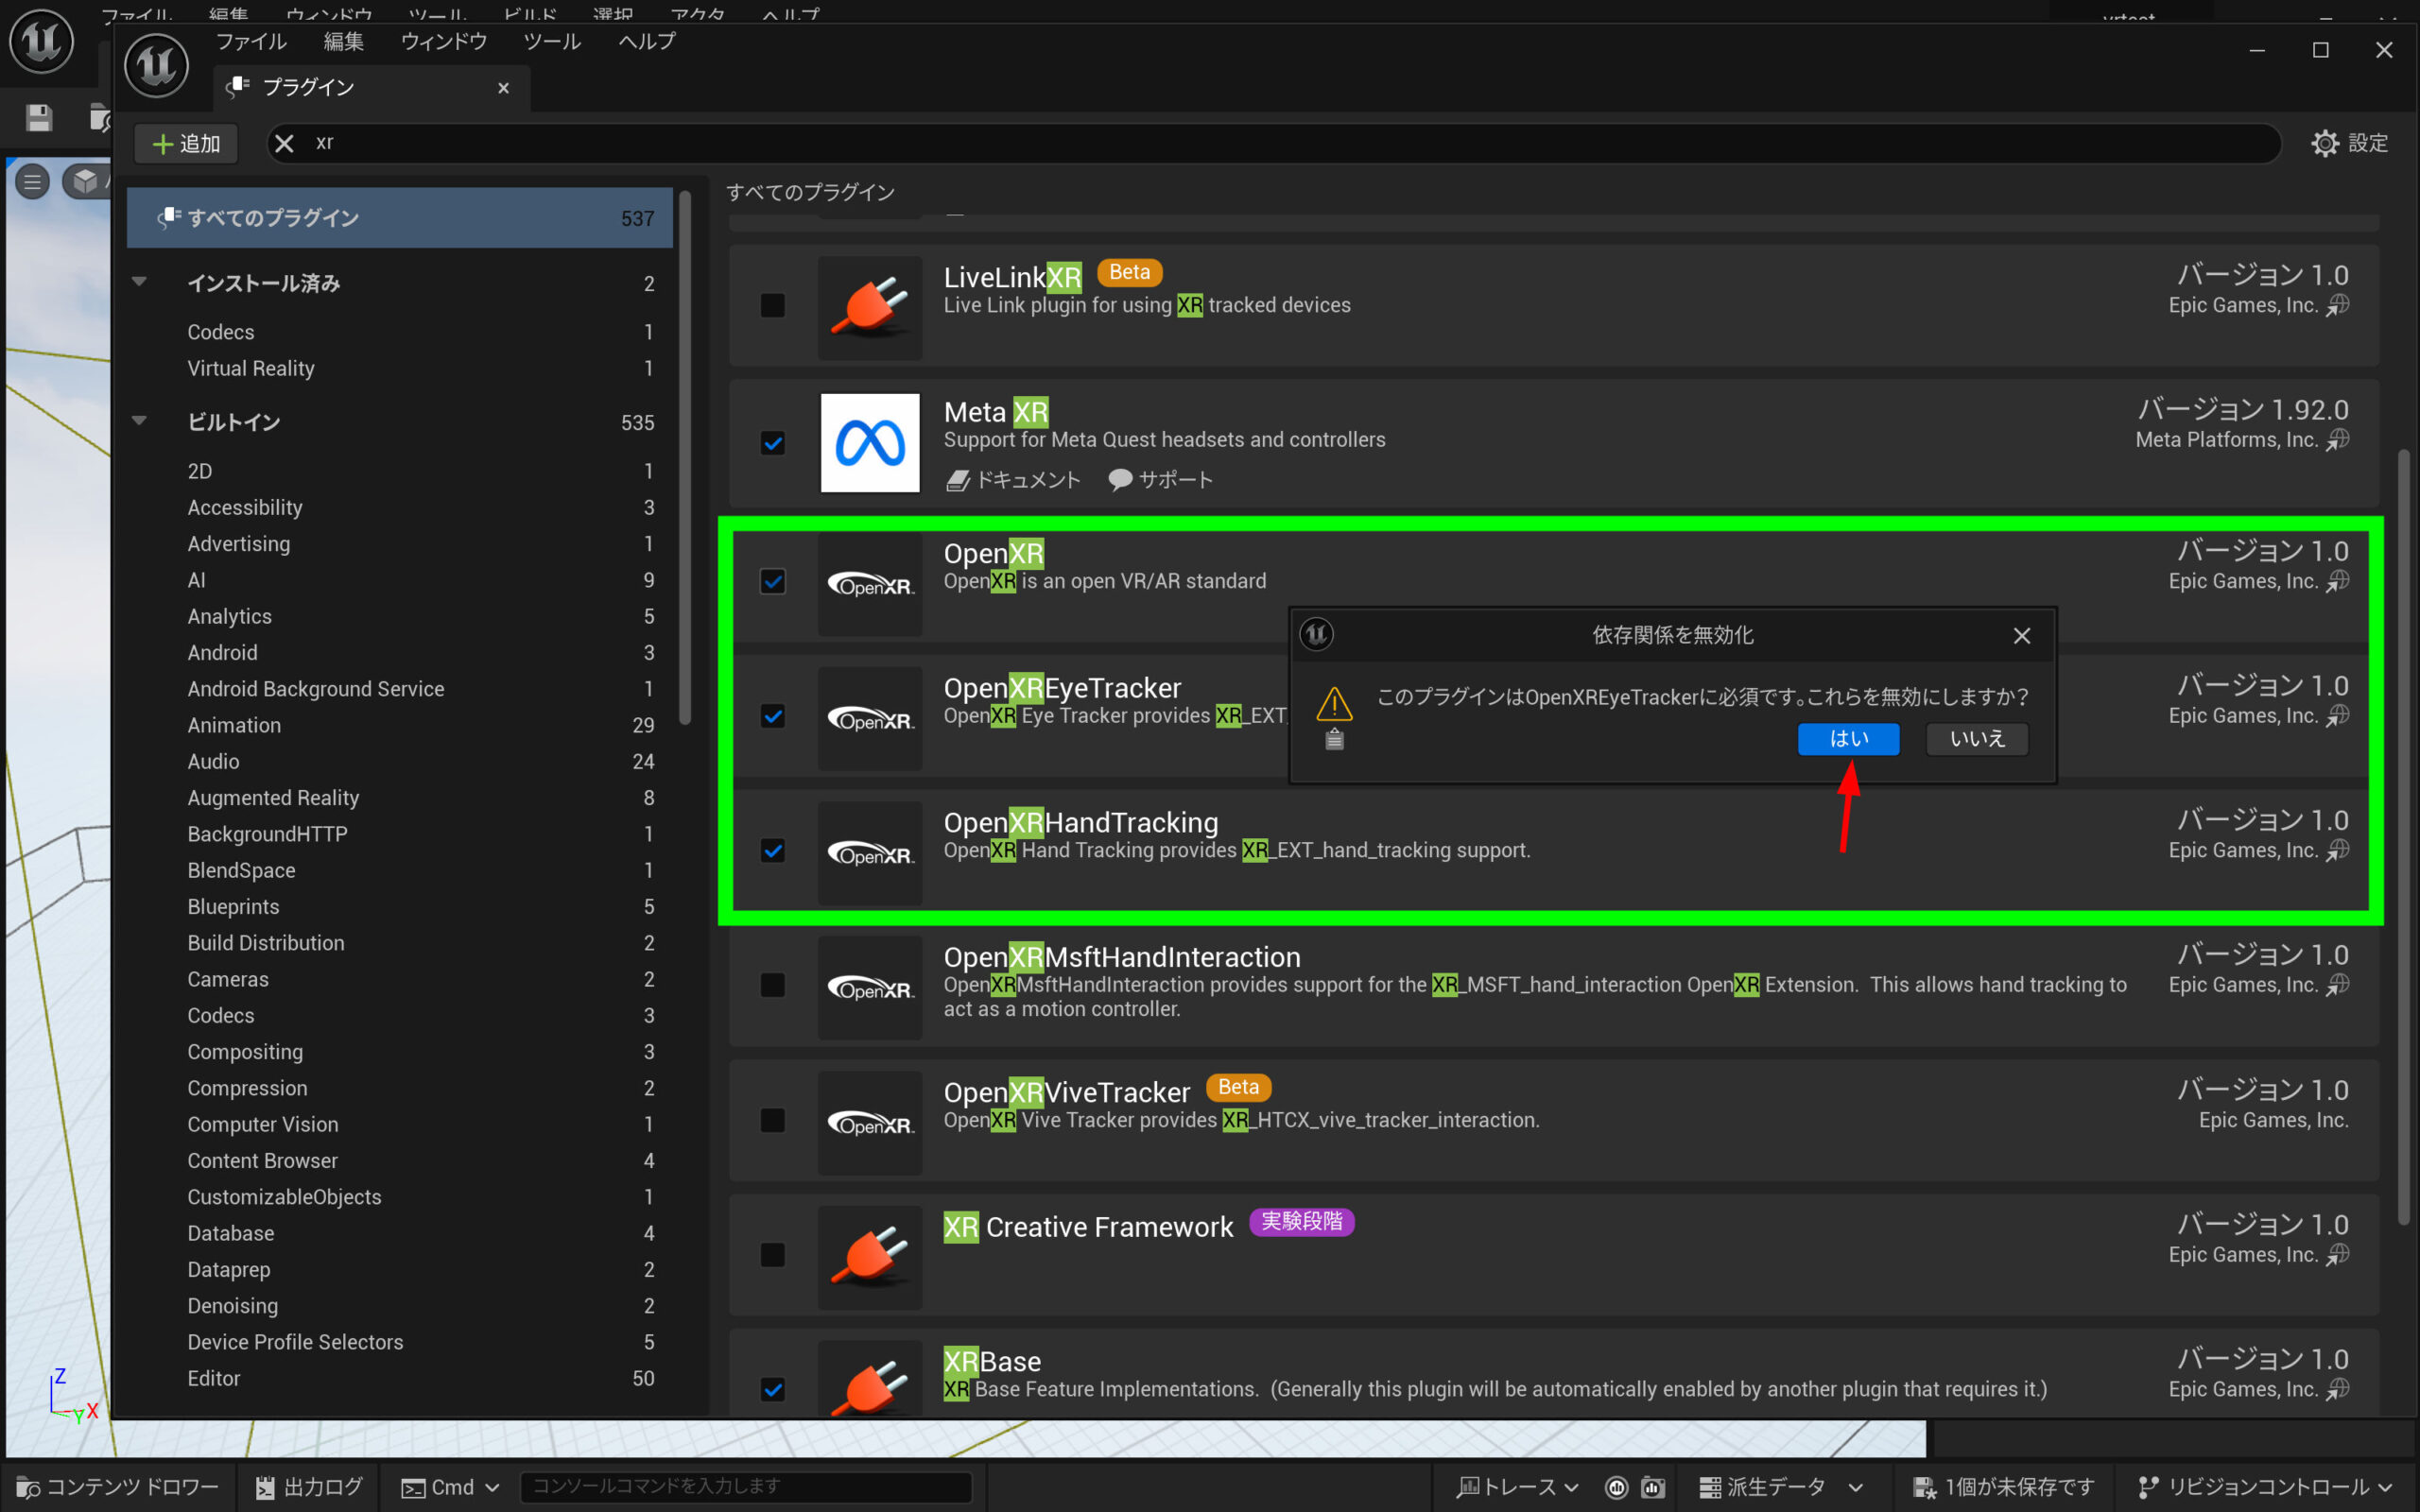Click the Meta XR plugin logo thumbnail

pos(869,442)
